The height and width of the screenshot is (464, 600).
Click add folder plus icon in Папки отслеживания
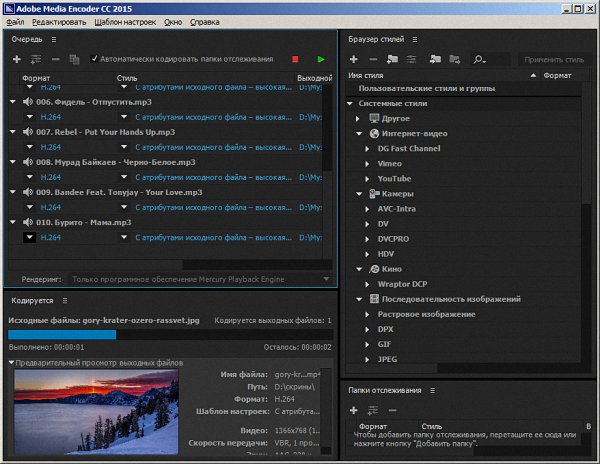click(x=353, y=410)
